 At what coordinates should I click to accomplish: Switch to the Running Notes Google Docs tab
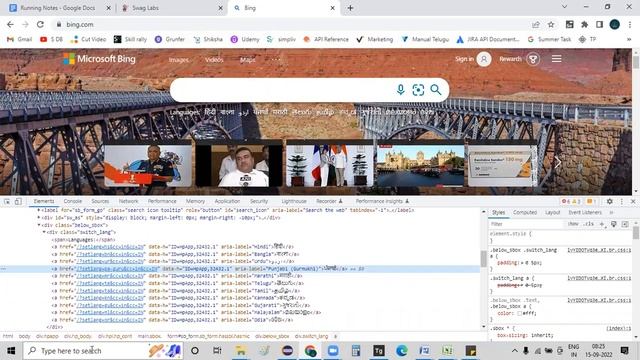click(x=60, y=8)
